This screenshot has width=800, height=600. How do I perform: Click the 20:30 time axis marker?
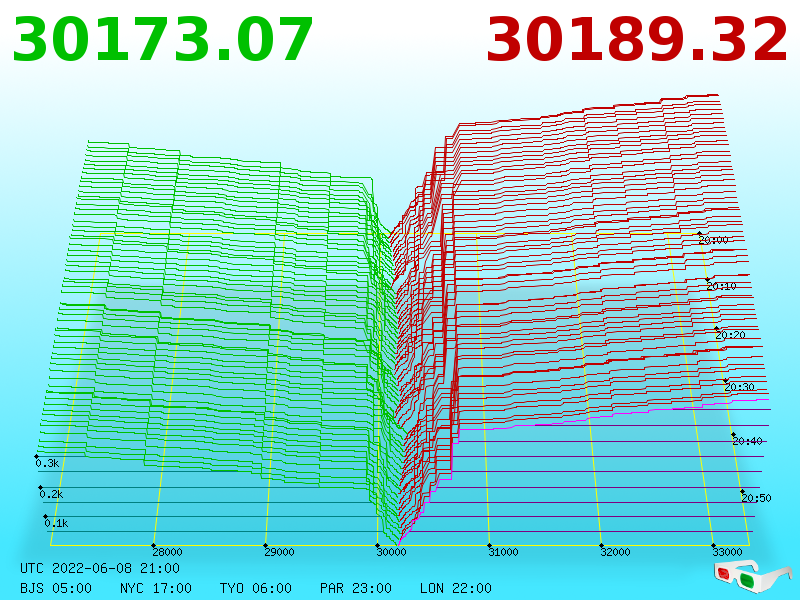pyautogui.click(x=739, y=387)
